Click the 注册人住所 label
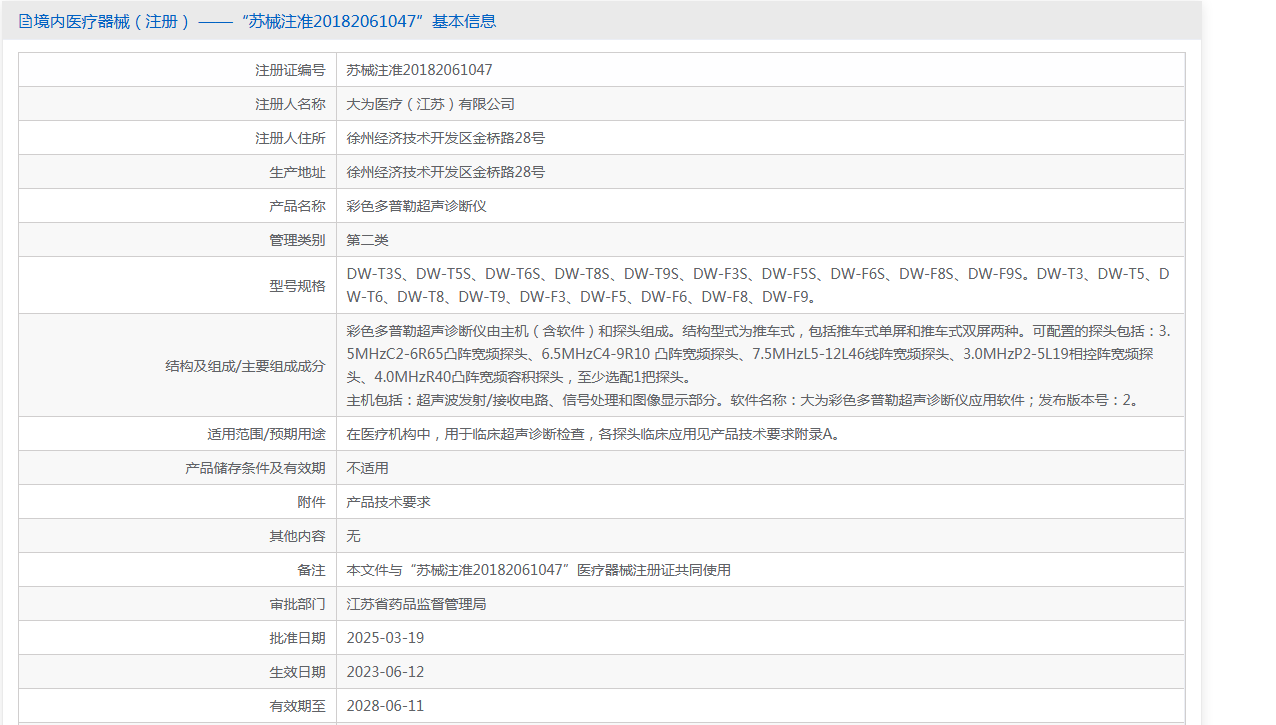 click(290, 138)
